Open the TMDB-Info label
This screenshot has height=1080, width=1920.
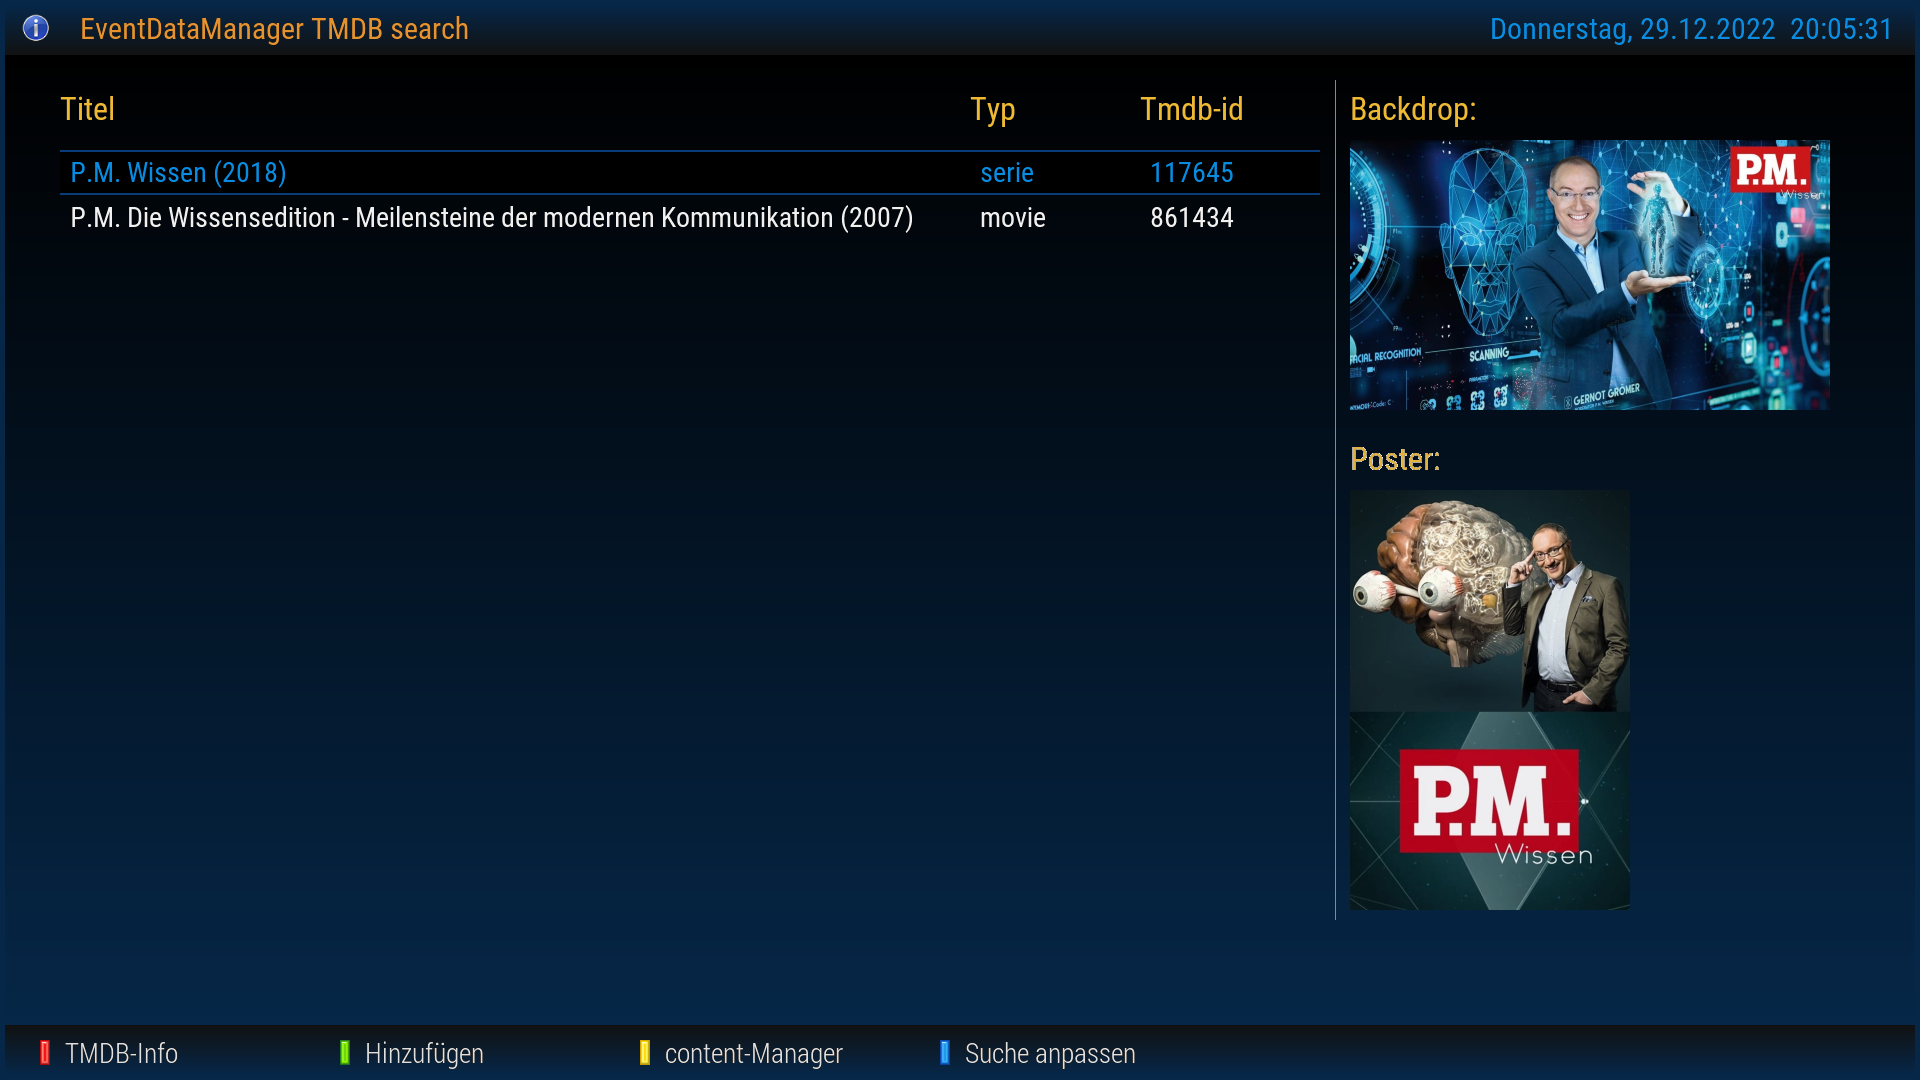pyautogui.click(x=121, y=1053)
